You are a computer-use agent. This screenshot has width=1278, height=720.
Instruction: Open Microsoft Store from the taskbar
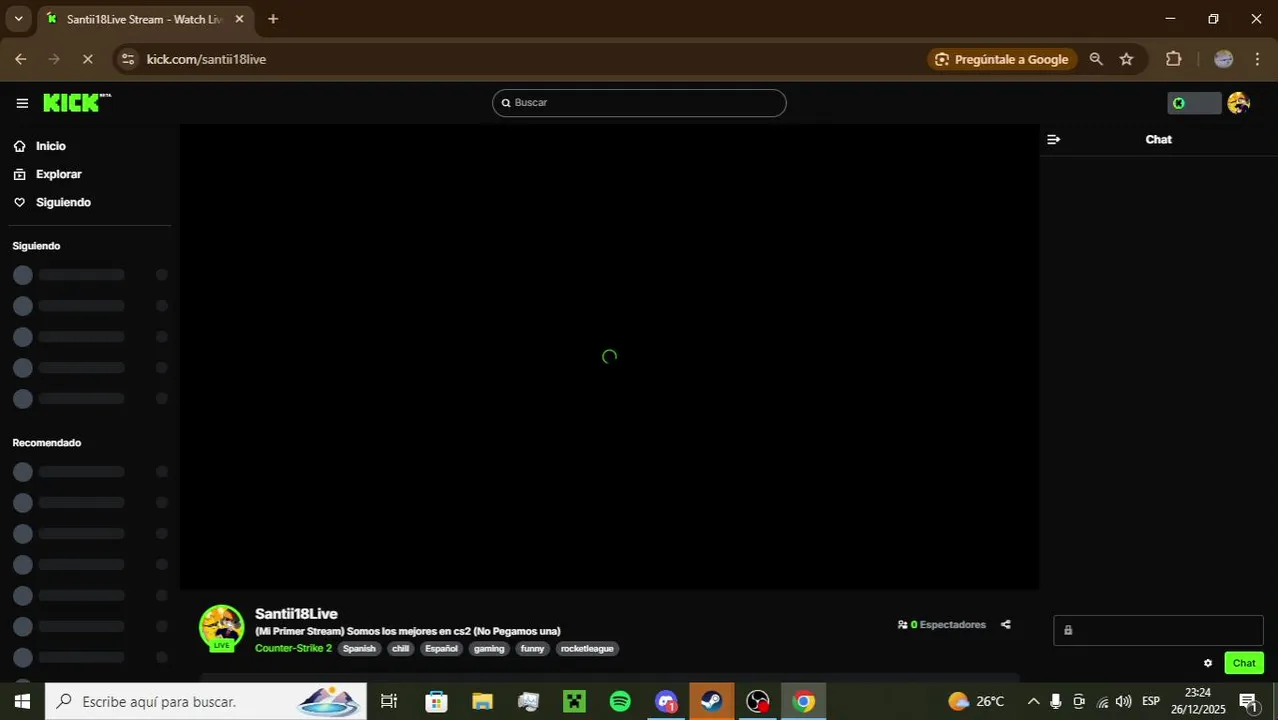436,701
